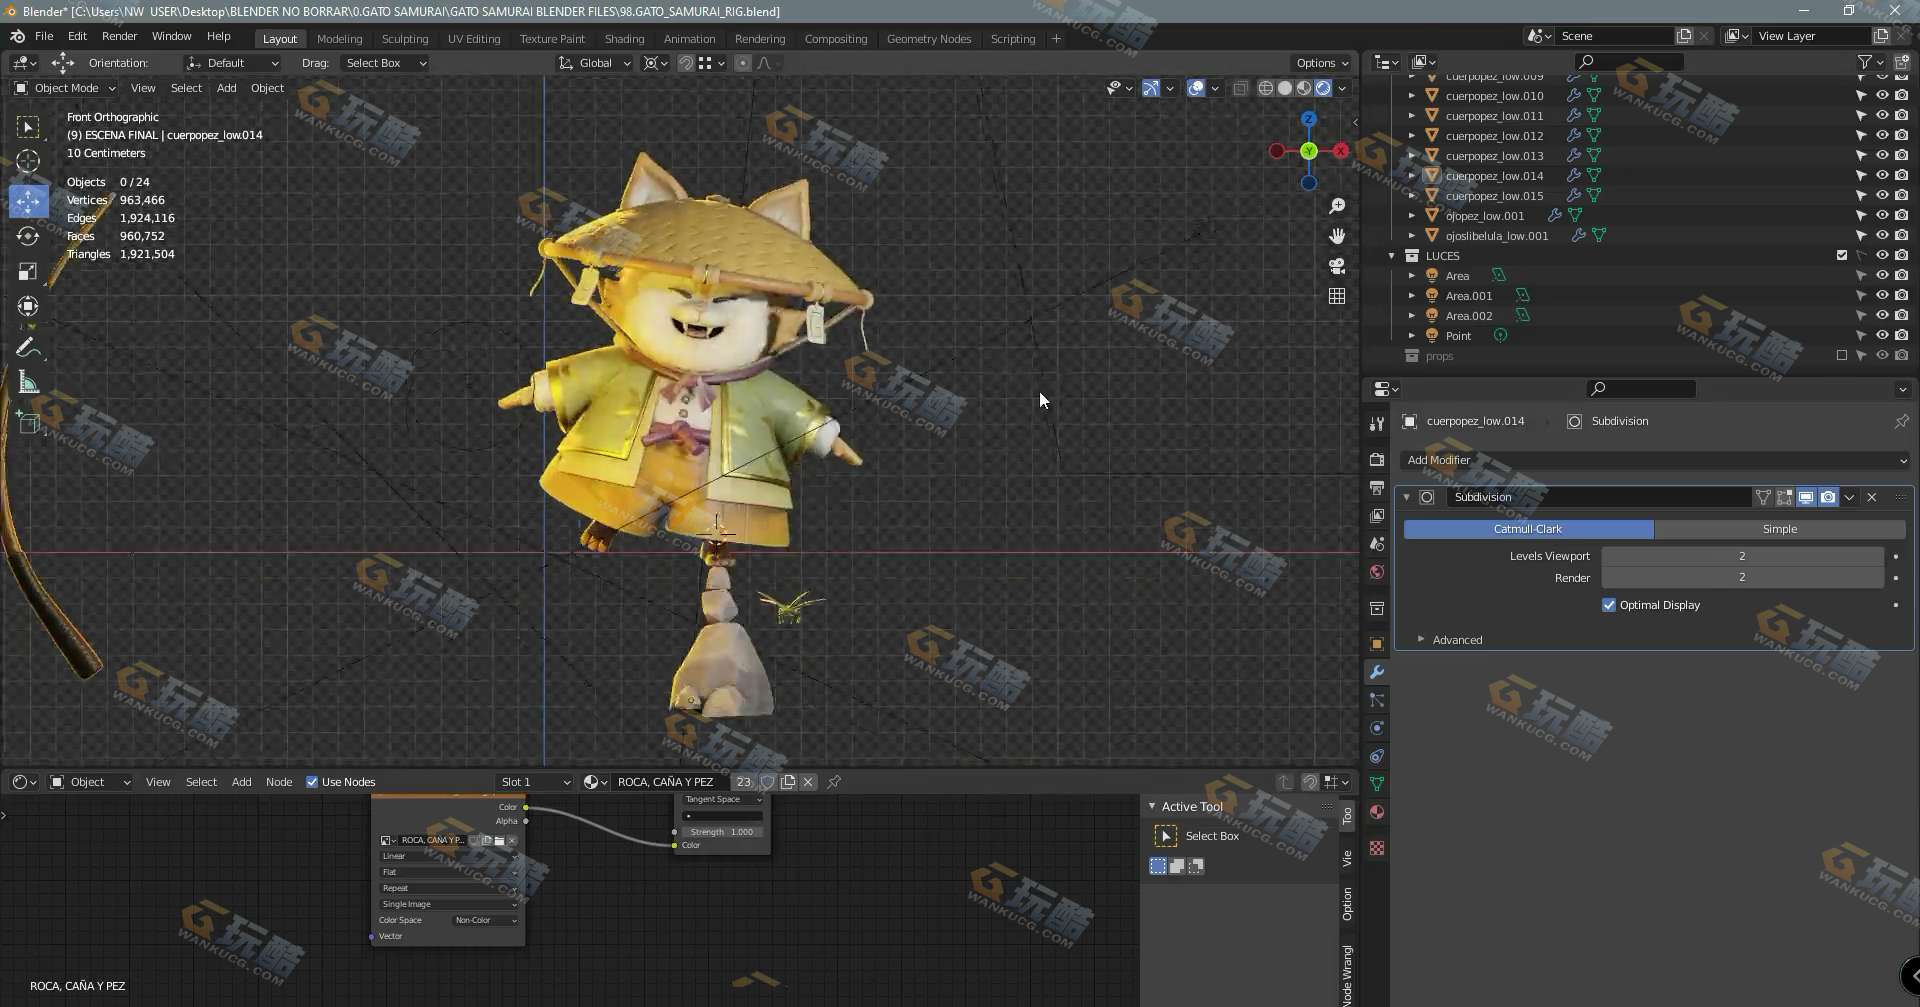Viewport: 1920px width, 1007px height.
Task: Activate the Move tool
Action: pos(28,201)
